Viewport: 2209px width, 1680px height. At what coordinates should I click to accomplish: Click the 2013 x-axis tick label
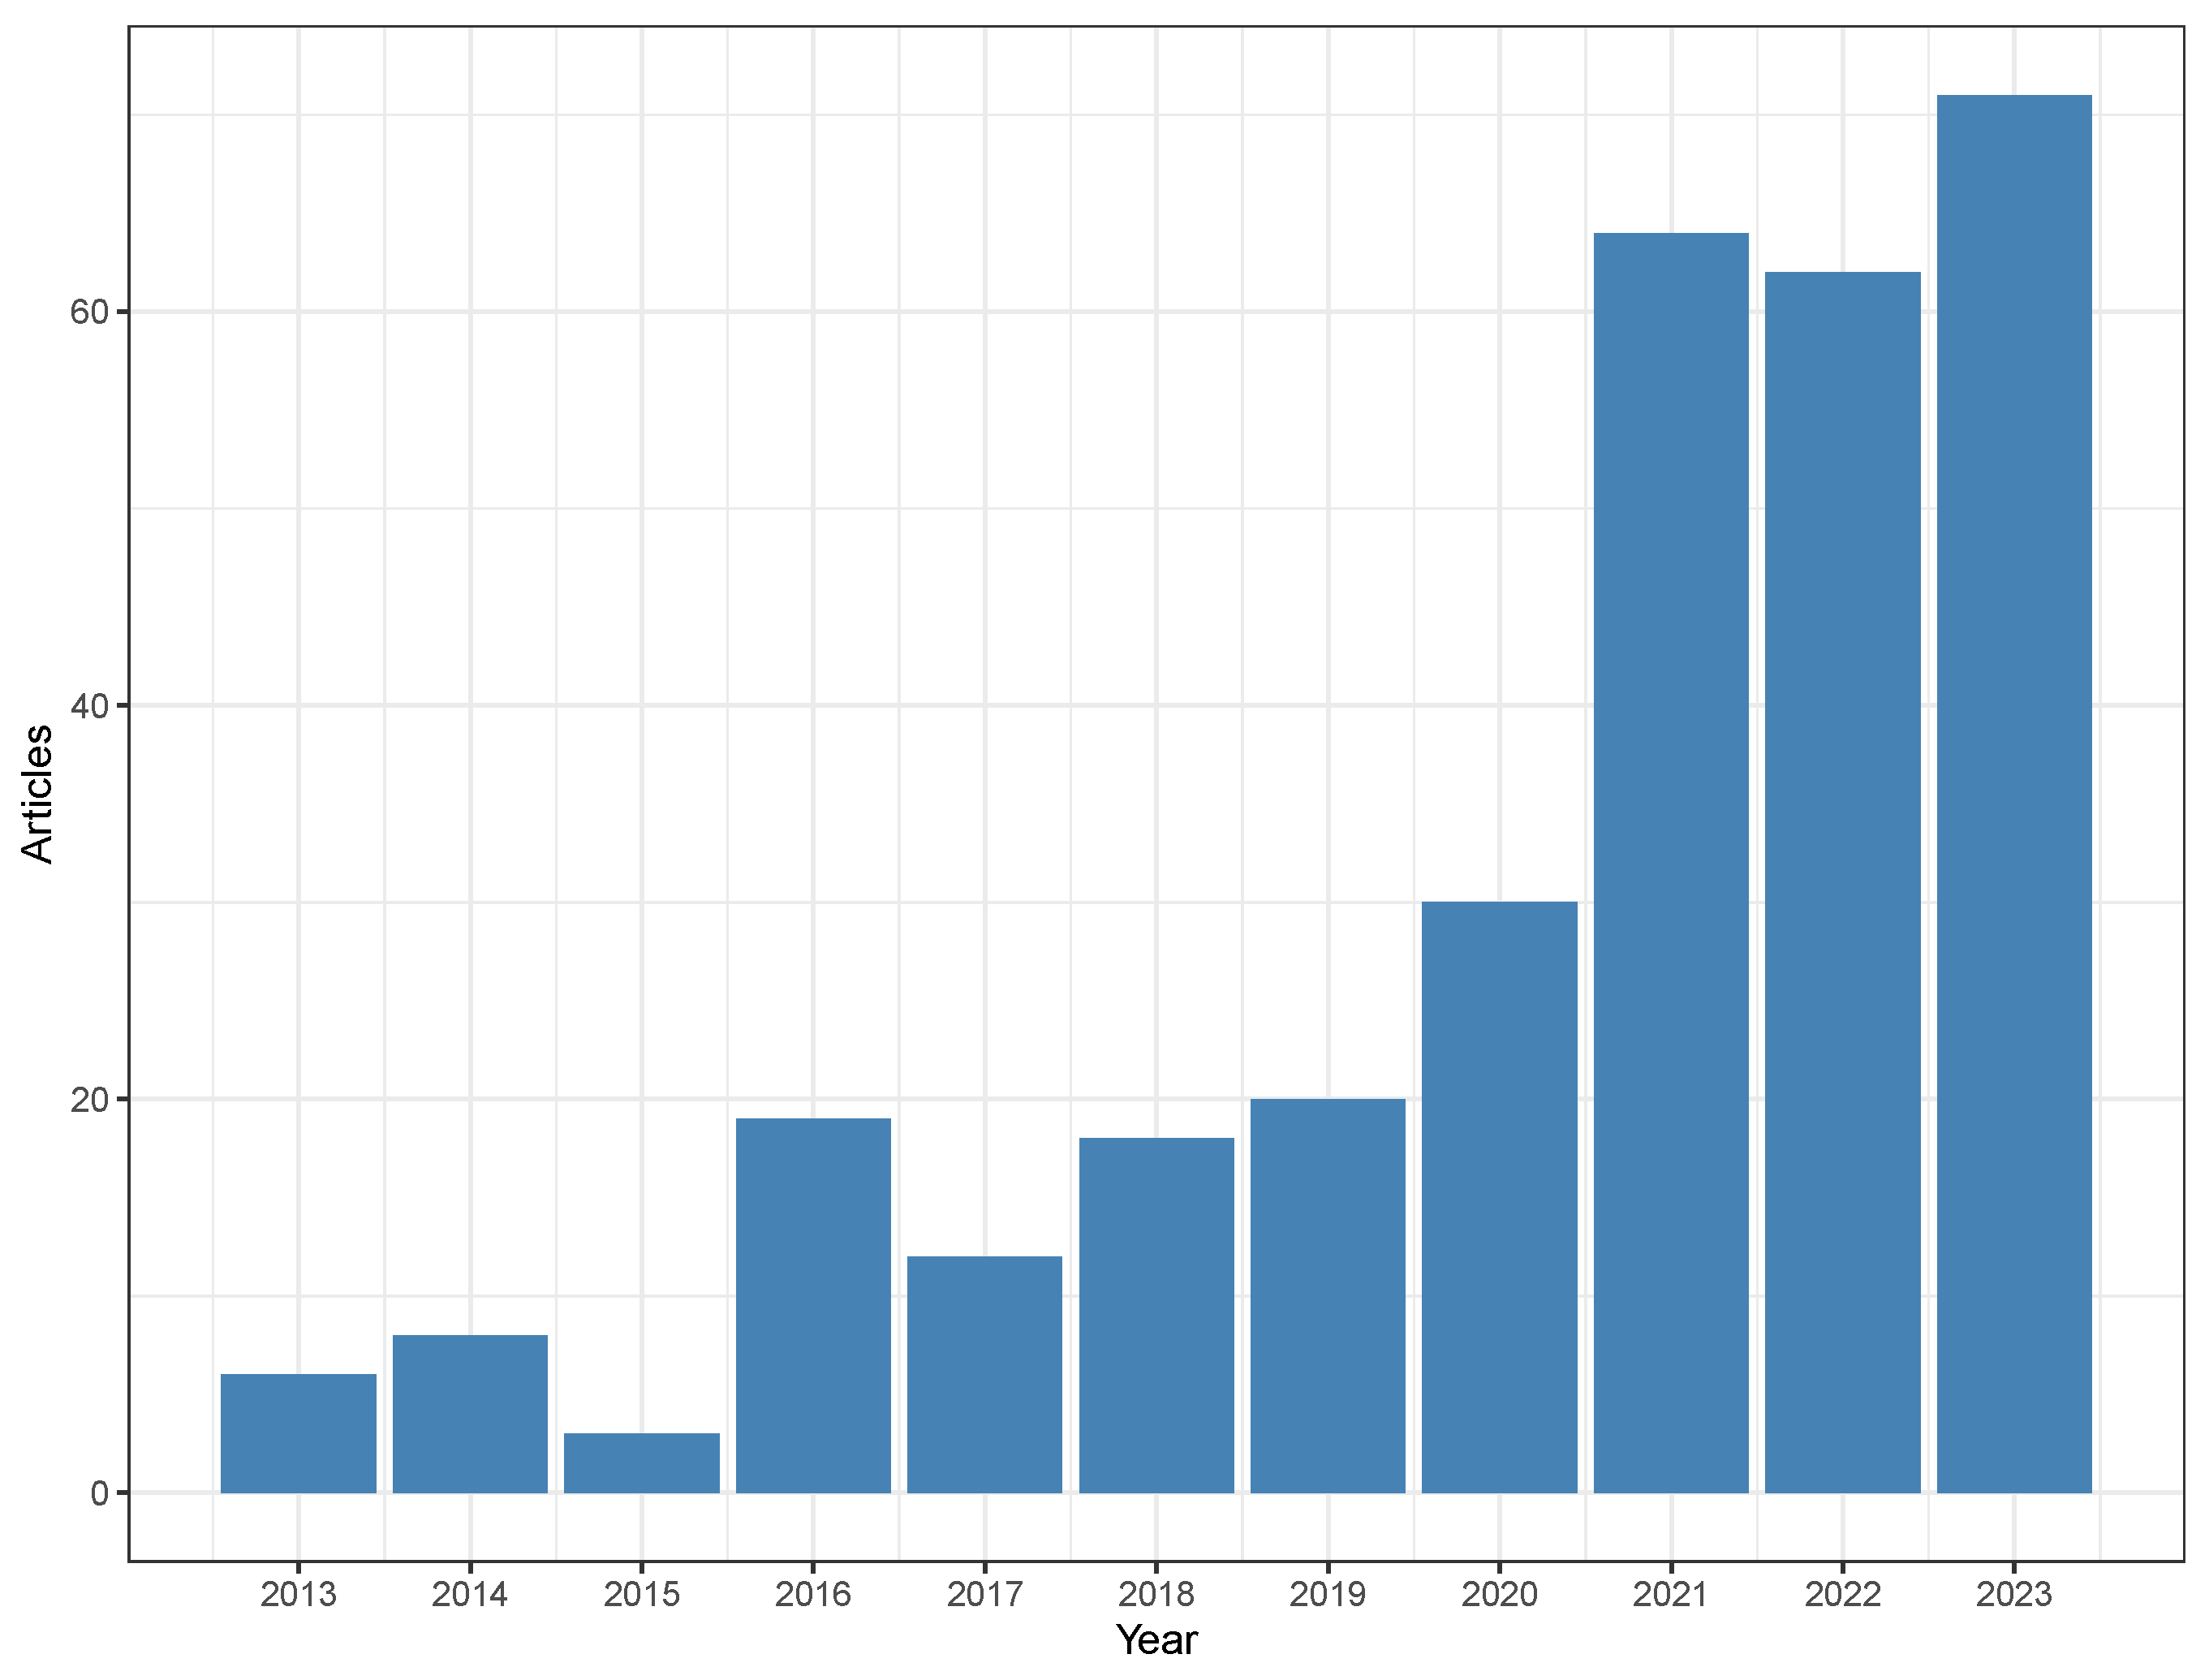298,1594
